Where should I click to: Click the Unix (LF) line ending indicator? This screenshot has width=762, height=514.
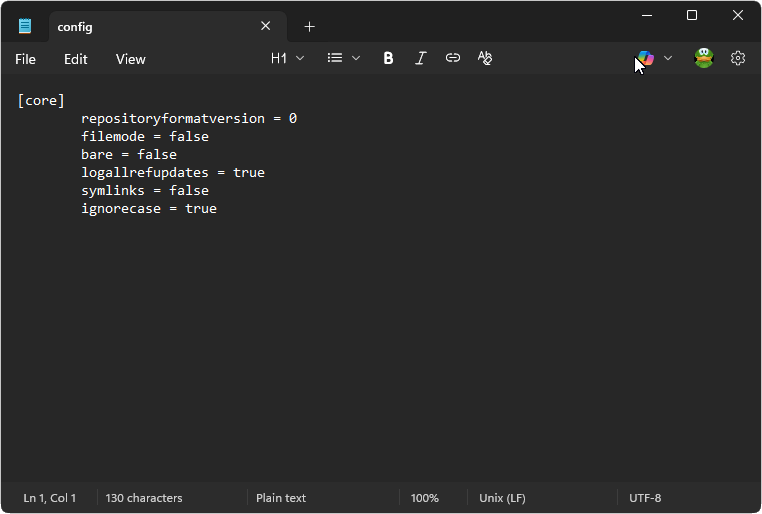(x=502, y=498)
